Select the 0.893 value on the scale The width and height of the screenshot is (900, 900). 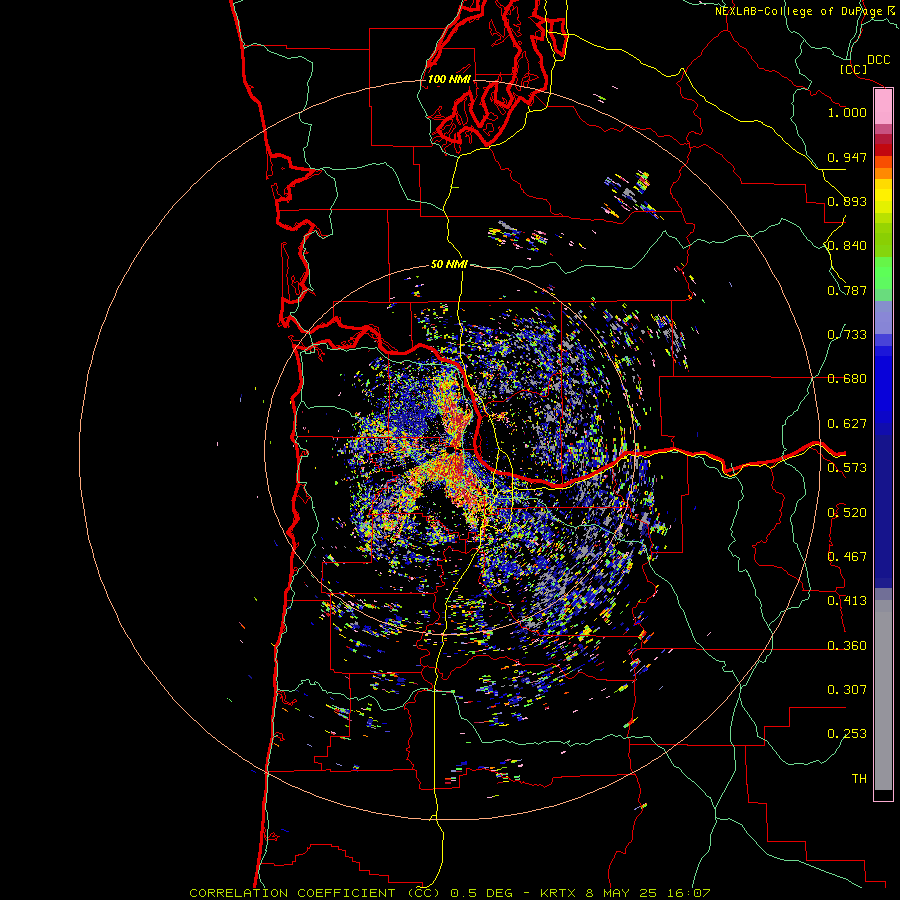coord(847,201)
